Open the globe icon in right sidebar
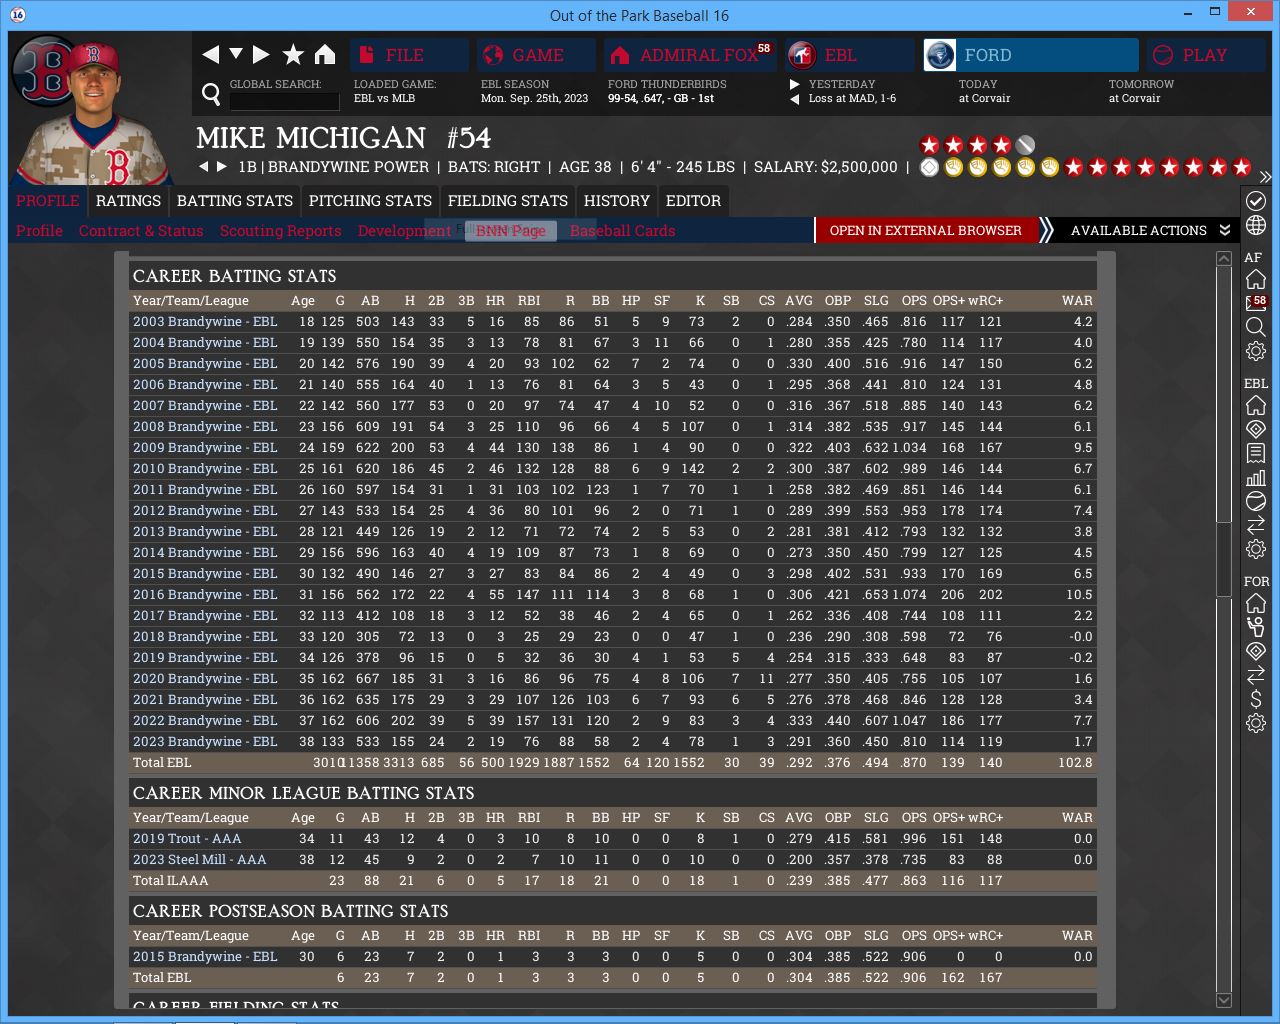This screenshot has height=1024, width=1280. [x=1256, y=226]
